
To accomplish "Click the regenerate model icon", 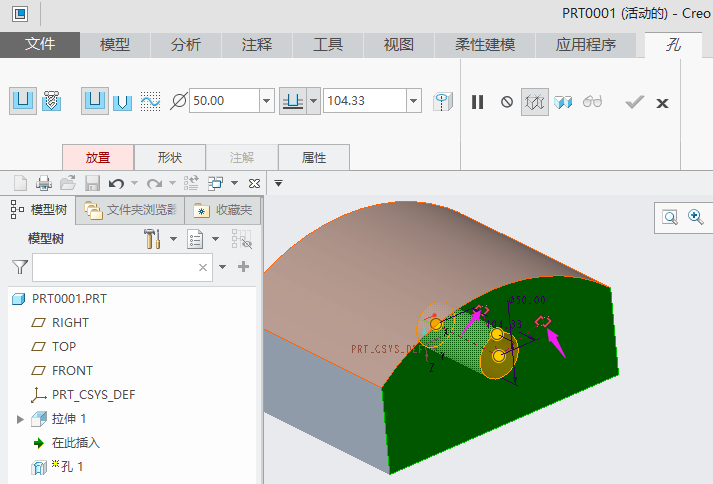I will 191,183.
